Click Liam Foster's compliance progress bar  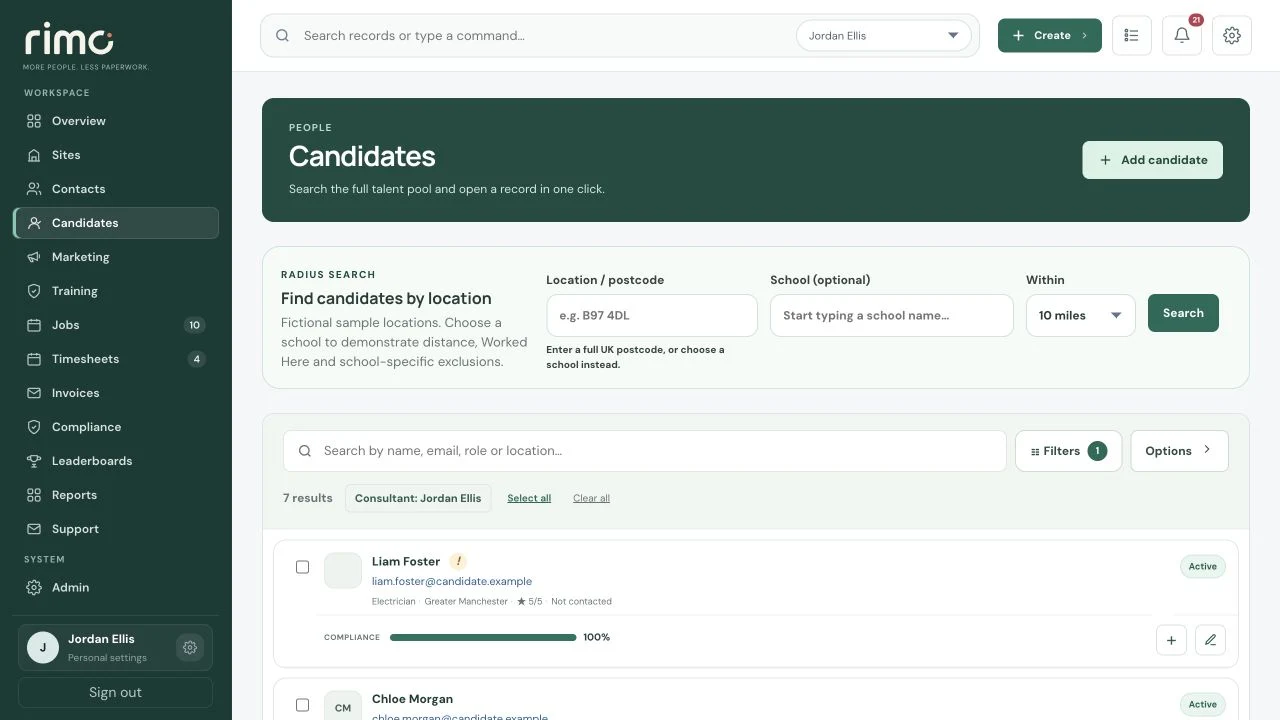tap(483, 637)
